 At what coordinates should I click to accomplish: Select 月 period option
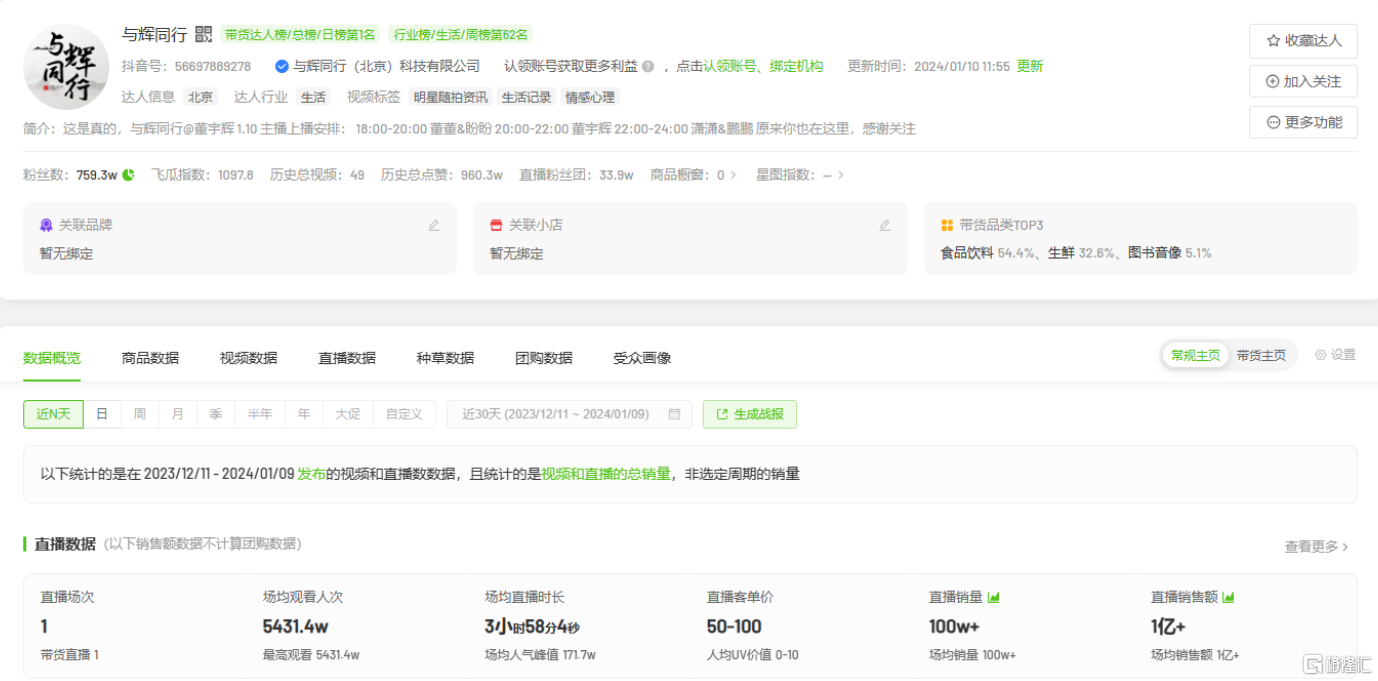[x=178, y=414]
